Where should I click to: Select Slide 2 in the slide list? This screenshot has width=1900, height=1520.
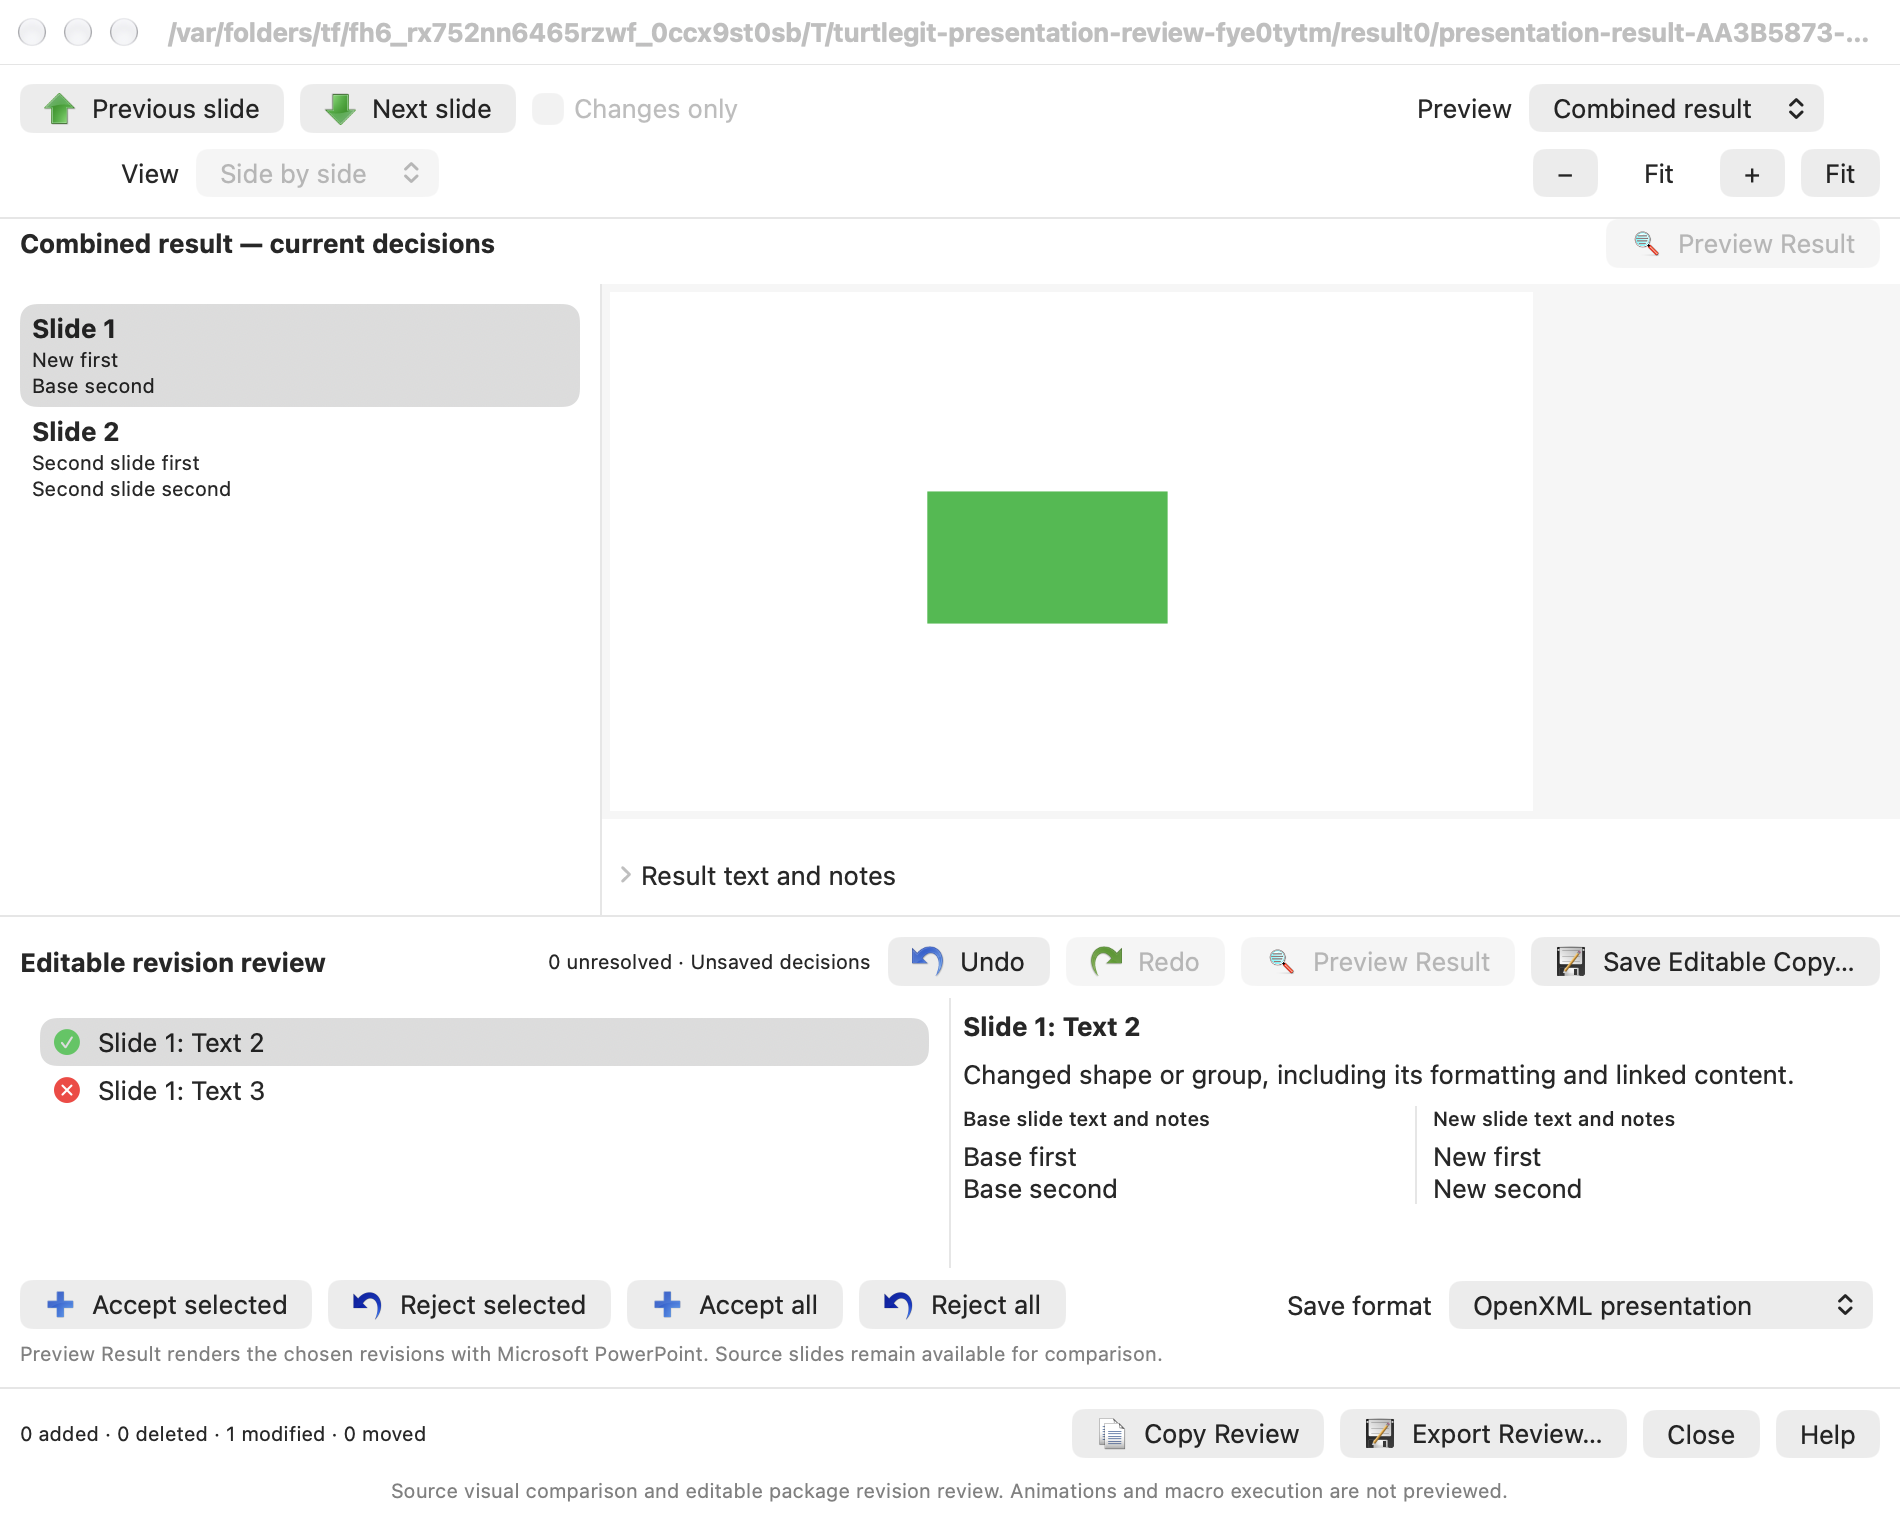click(300, 458)
